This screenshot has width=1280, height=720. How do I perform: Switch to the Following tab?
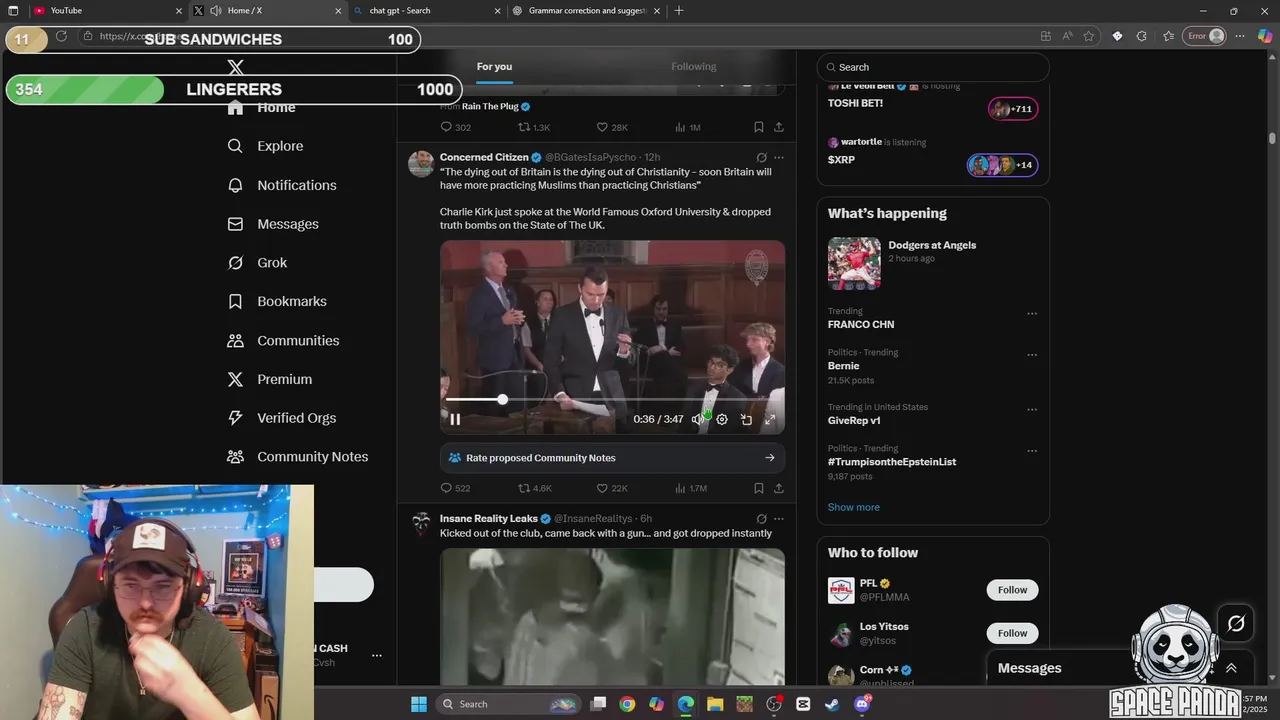694,67
